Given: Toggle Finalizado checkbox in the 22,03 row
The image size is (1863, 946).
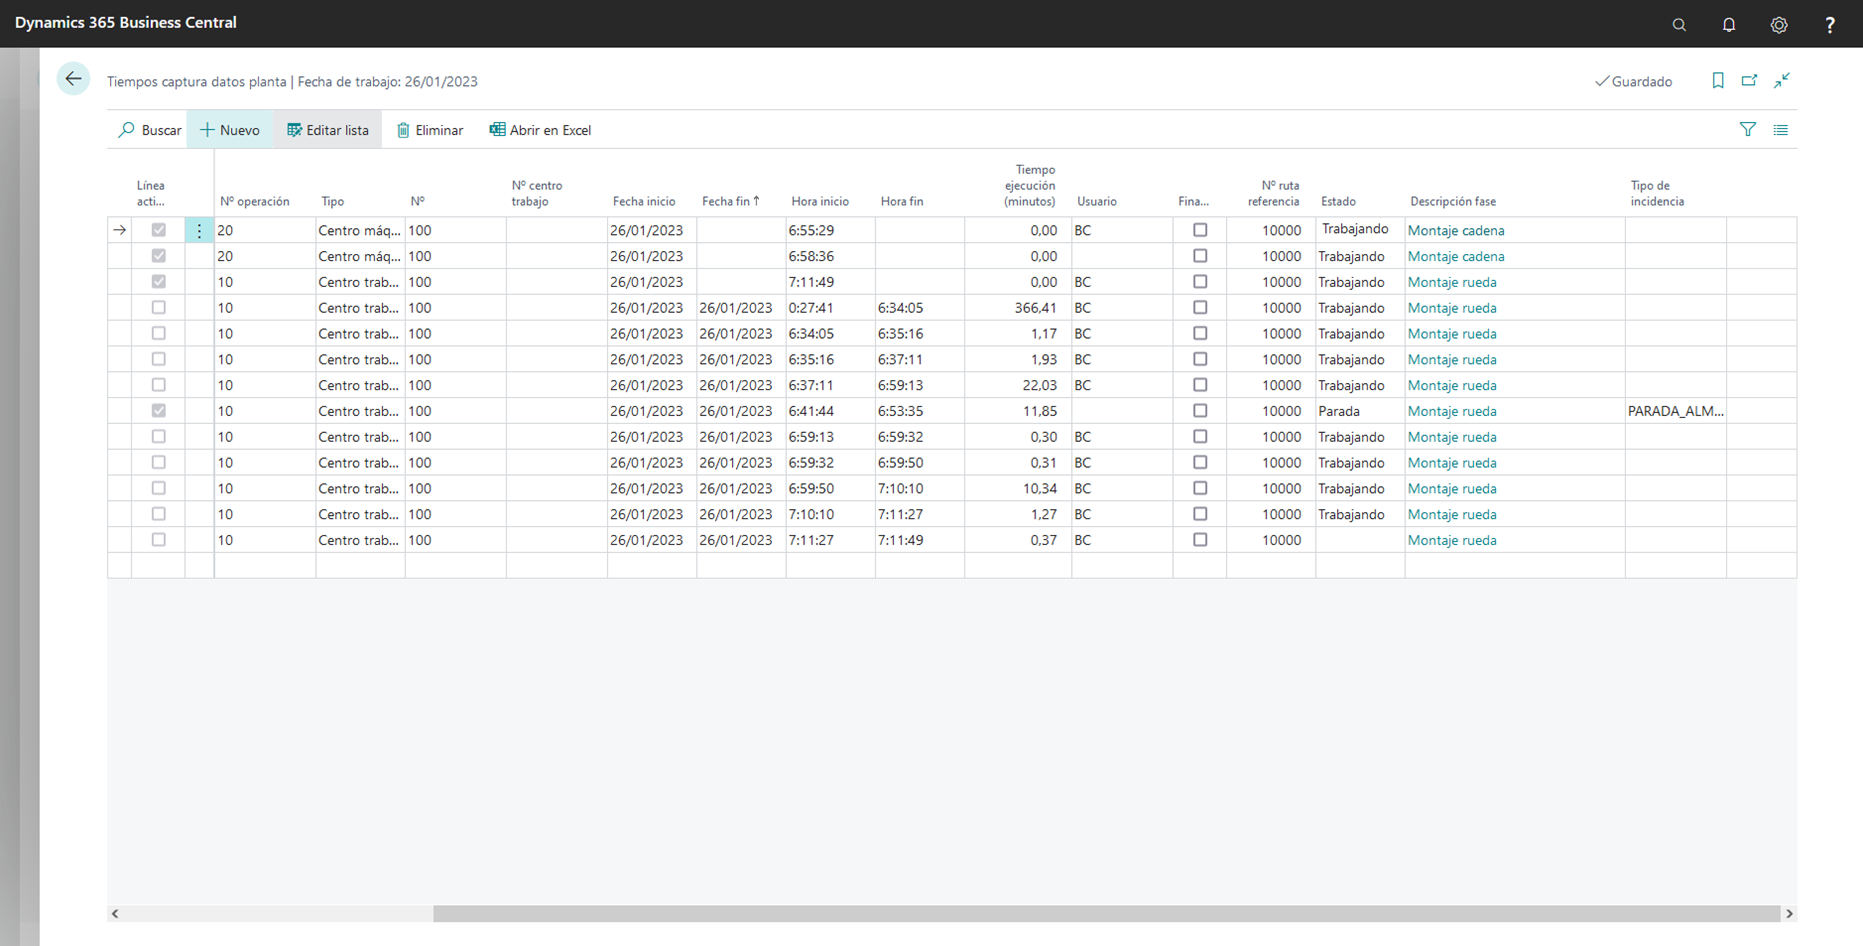Looking at the screenshot, I should (x=1200, y=385).
